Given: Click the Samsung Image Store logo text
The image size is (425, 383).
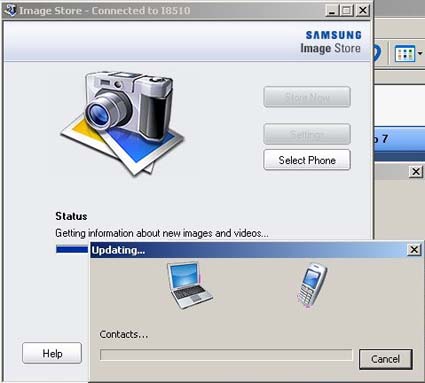Looking at the screenshot, I should (x=331, y=42).
